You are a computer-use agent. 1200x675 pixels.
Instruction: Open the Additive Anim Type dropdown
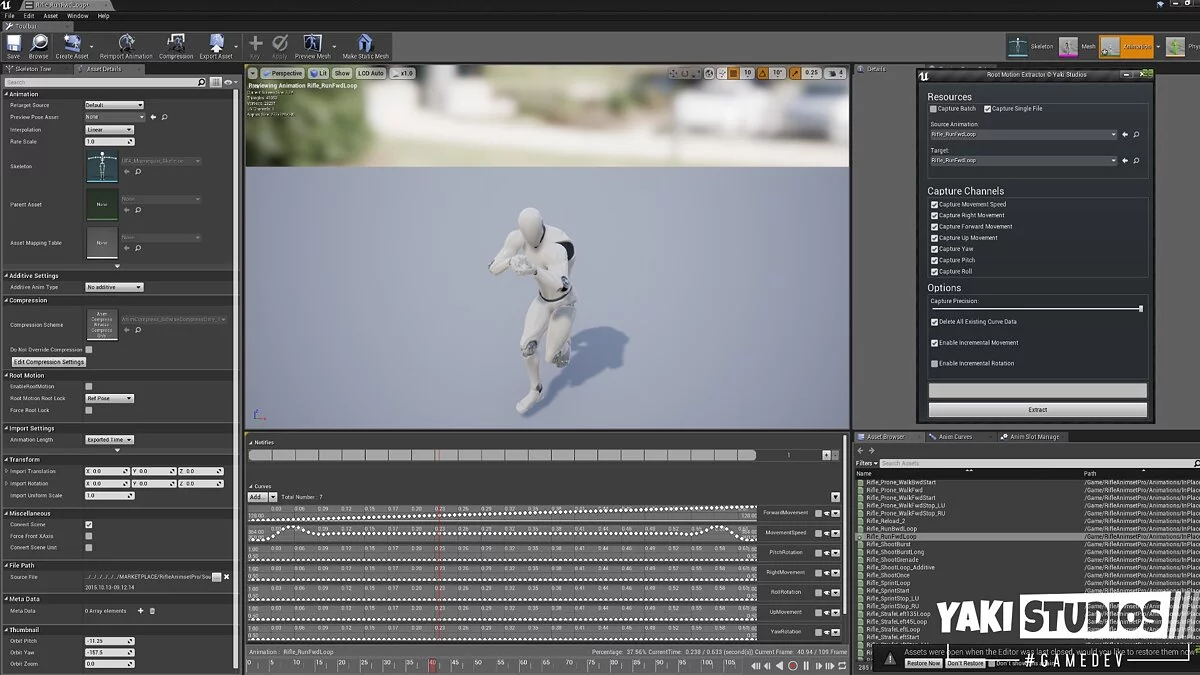pyautogui.click(x=114, y=287)
